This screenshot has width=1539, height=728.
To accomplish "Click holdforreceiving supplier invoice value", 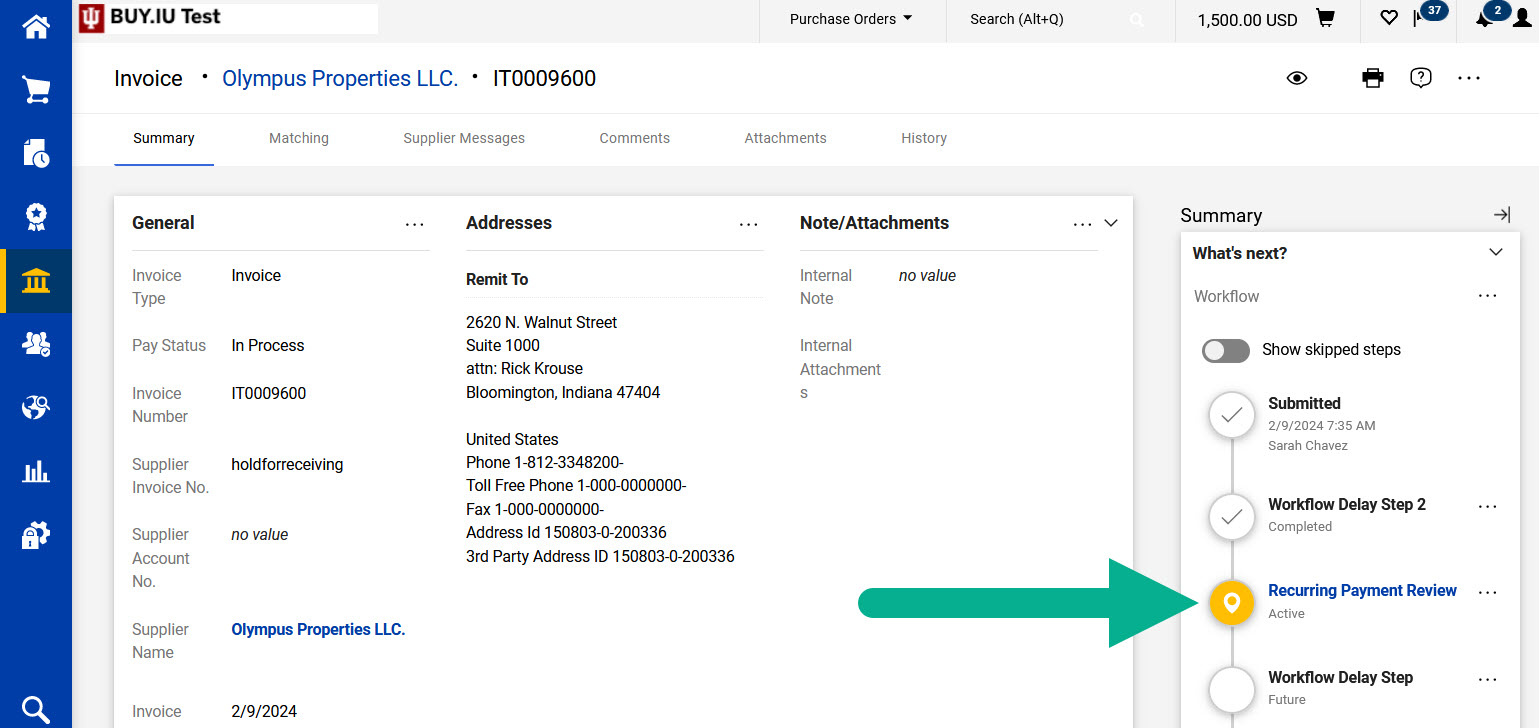I will coord(287,465).
